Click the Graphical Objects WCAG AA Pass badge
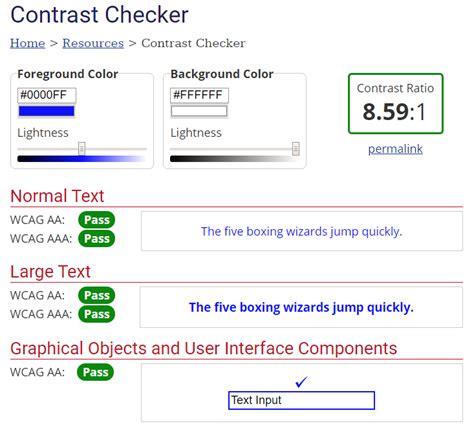The height and width of the screenshot is (435, 474). point(95,372)
